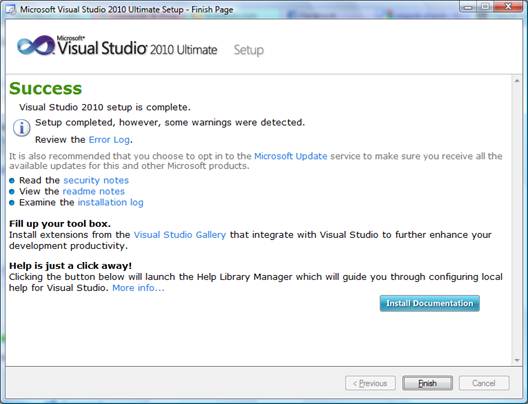The height and width of the screenshot is (404, 528).
Task: Click the scrollbar up arrow
Action: (517, 81)
